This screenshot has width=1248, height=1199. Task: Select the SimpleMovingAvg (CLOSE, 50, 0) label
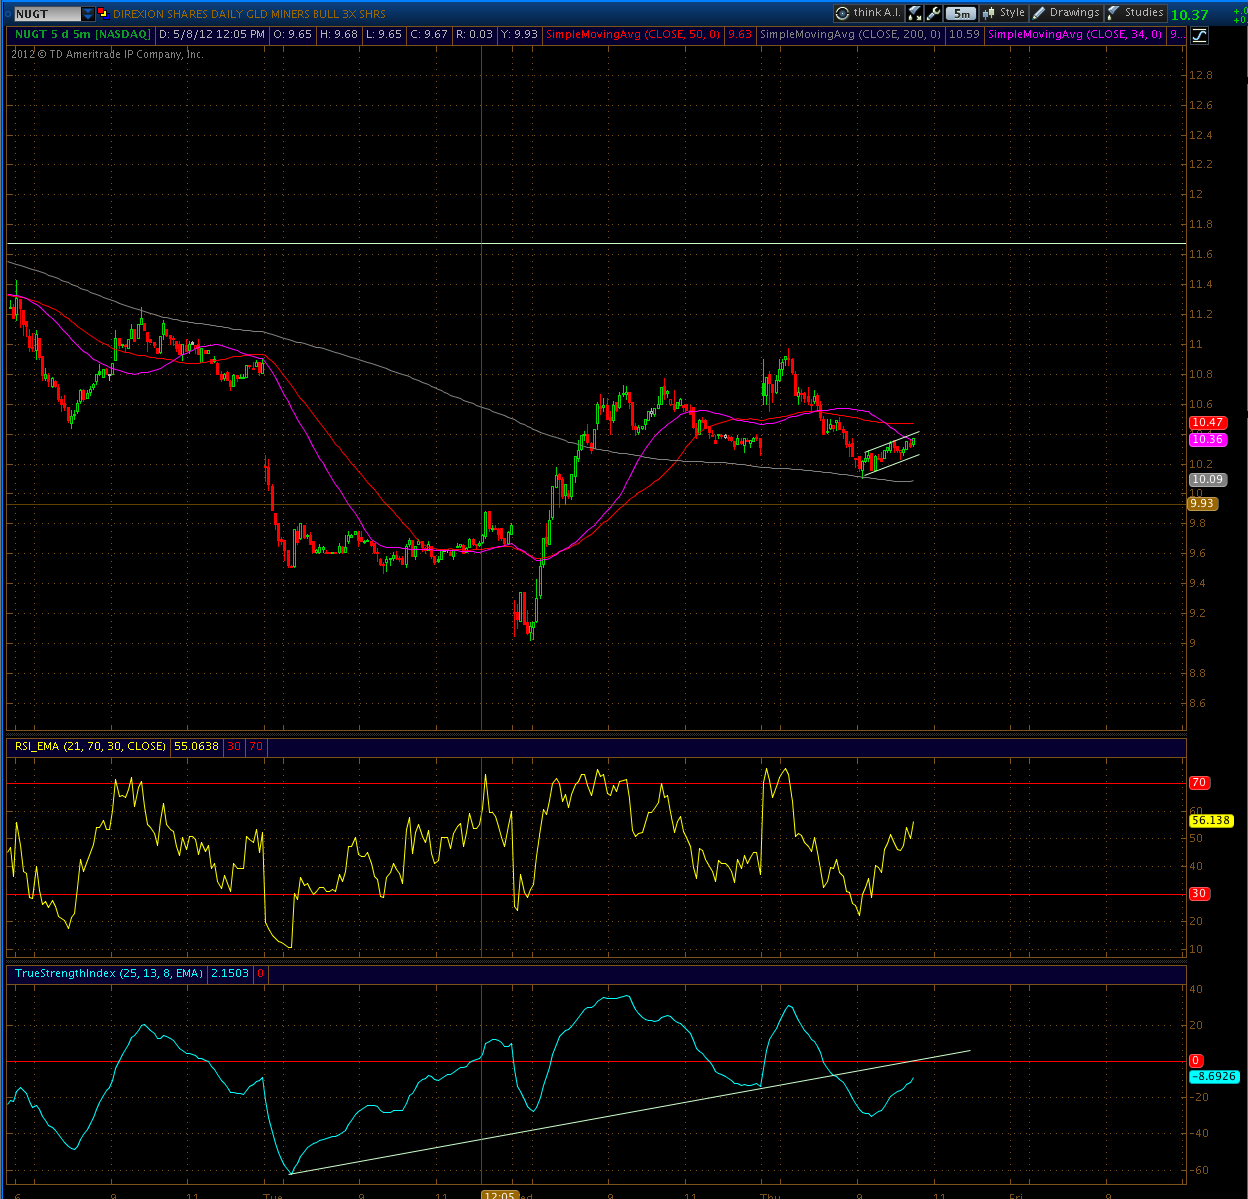(x=634, y=34)
